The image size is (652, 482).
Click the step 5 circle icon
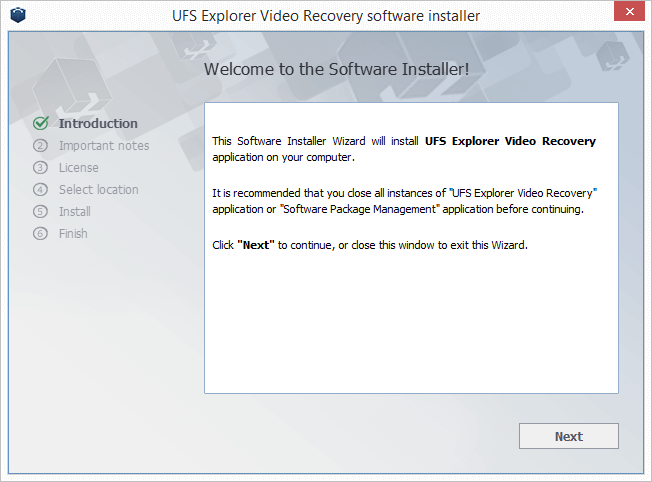41,212
